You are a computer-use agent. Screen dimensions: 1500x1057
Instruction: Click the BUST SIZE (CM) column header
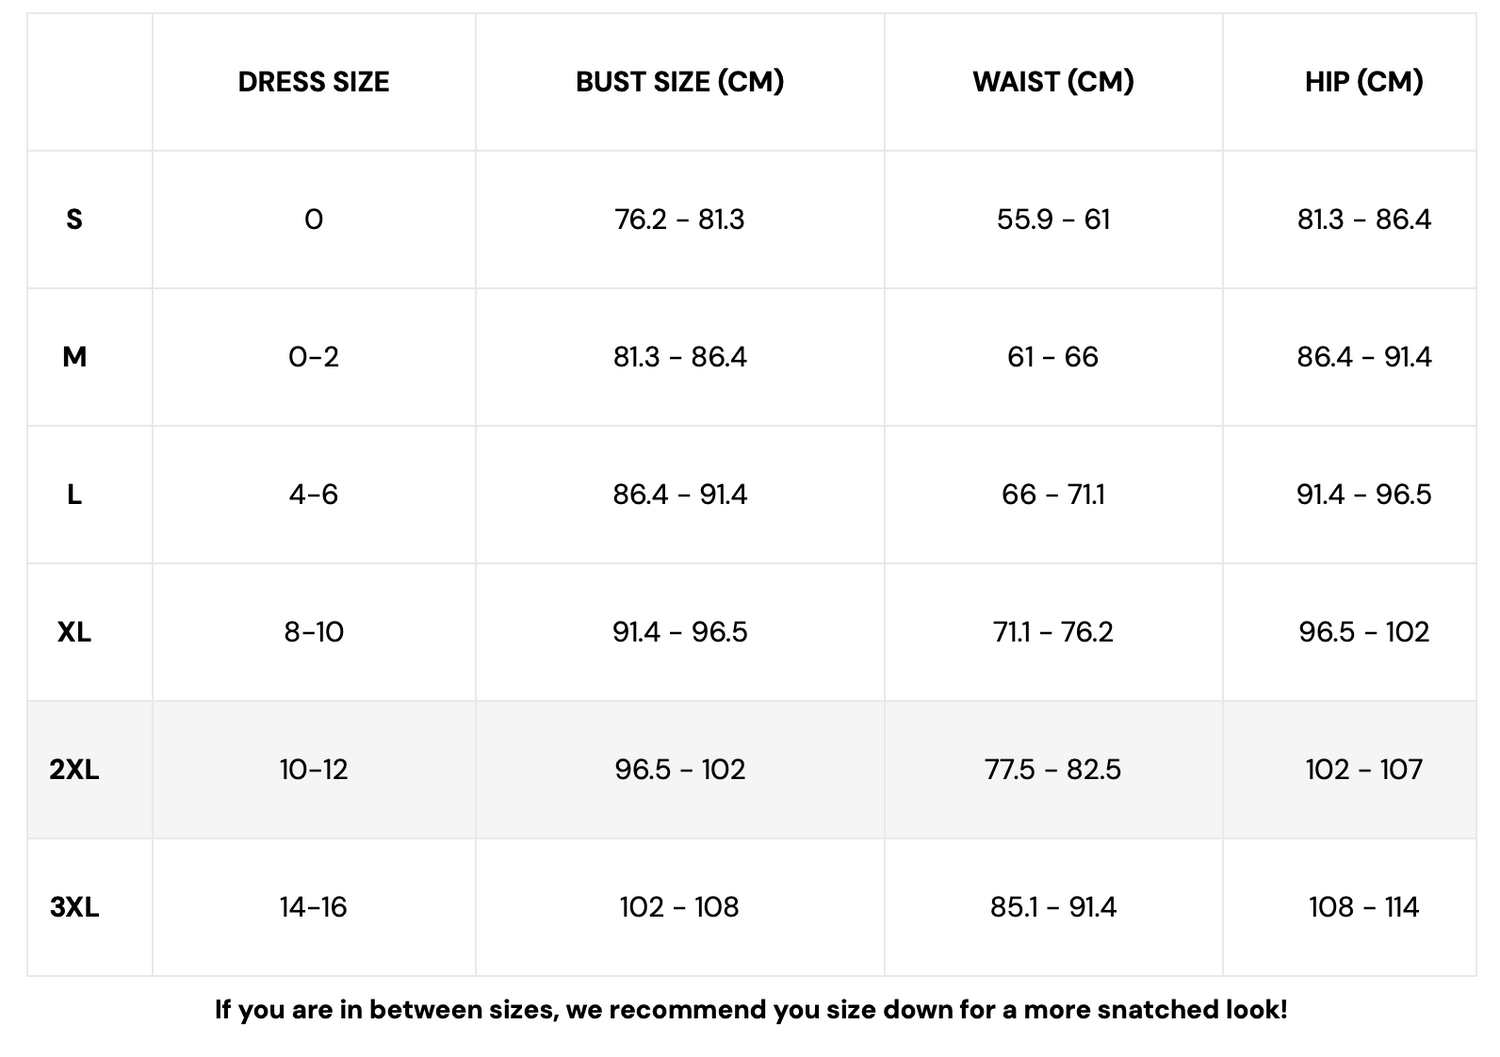pyautogui.click(x=679, y=82)
